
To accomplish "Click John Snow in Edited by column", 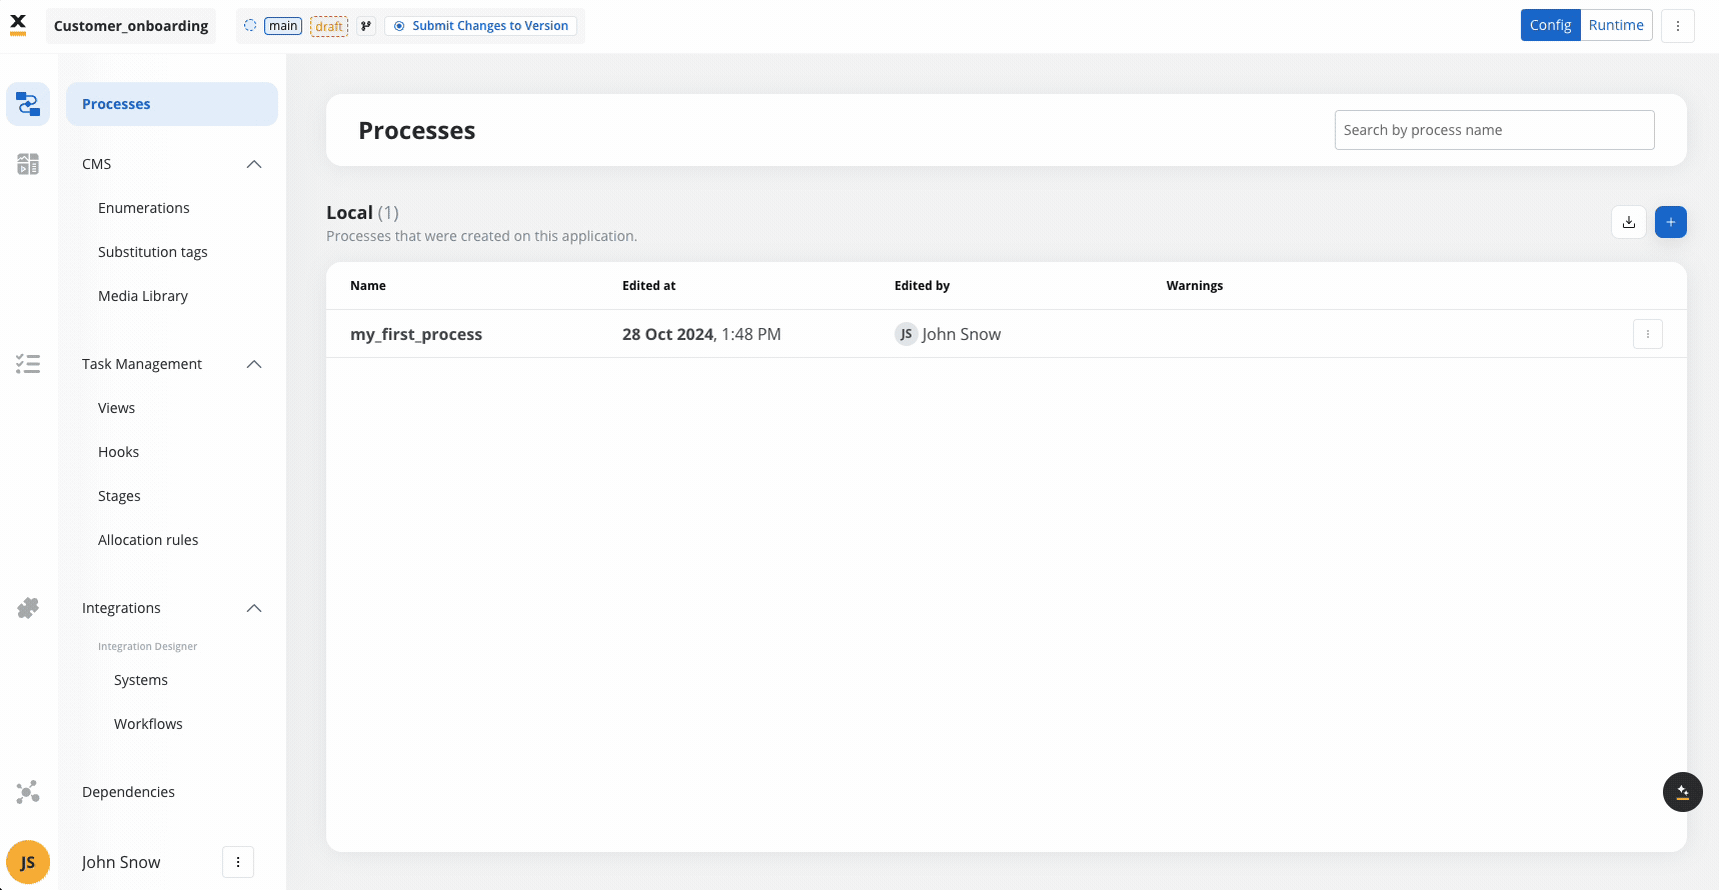I will pyautogui.click(x=961, y=334).
